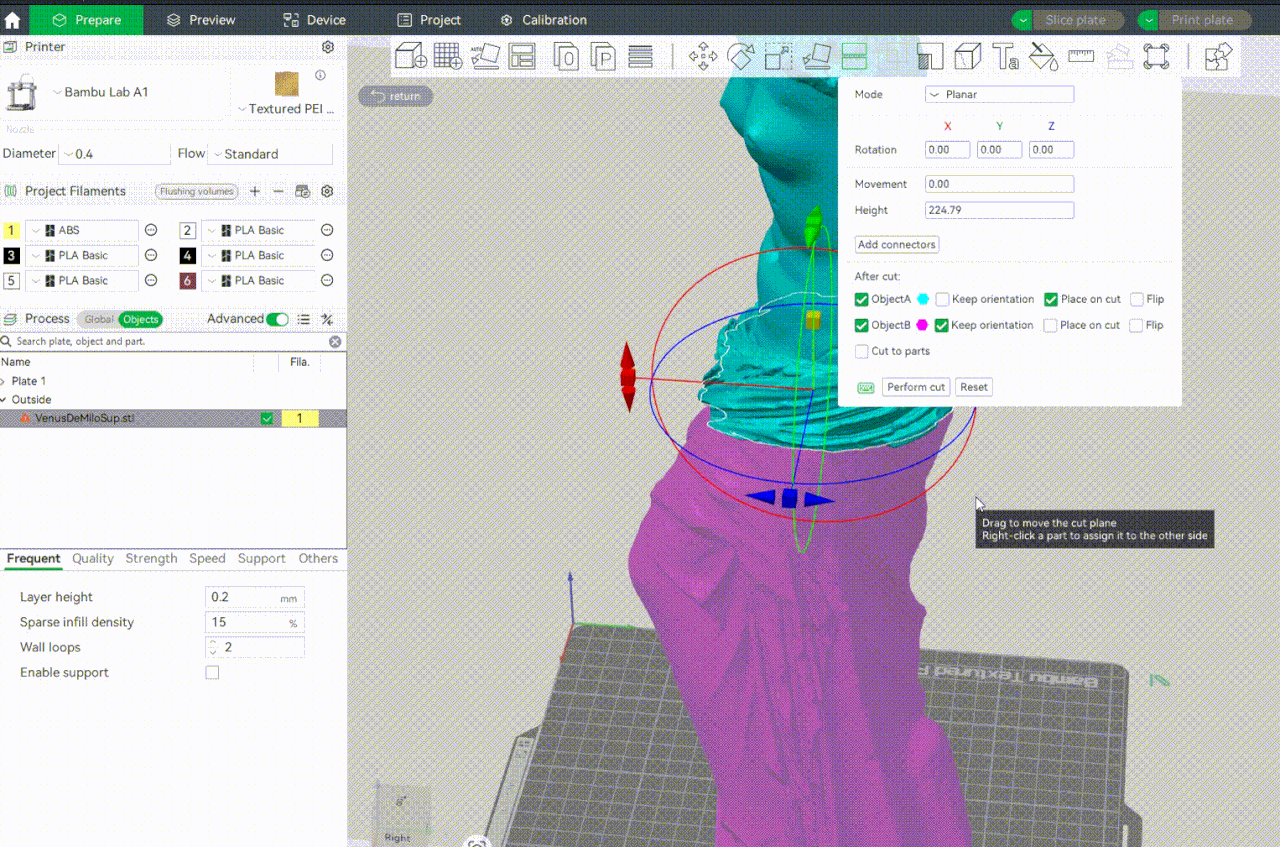This screenshot has width=1280, height=847.
Task: Toggle the Advanced switch
Action: coord(277,319)
